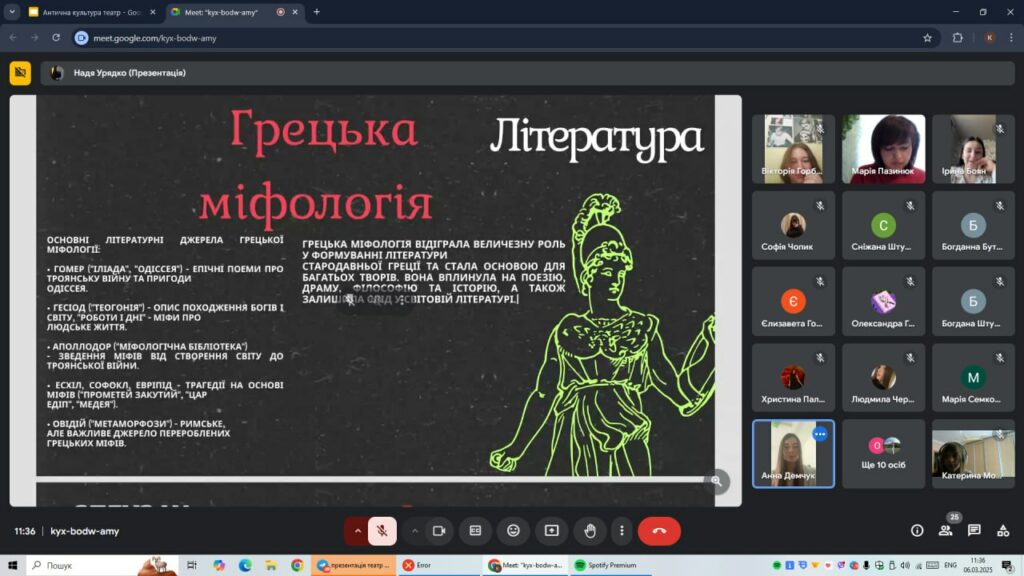Click the Ще 10 осіб tile
1024x576 pixels.
point(883,453)
